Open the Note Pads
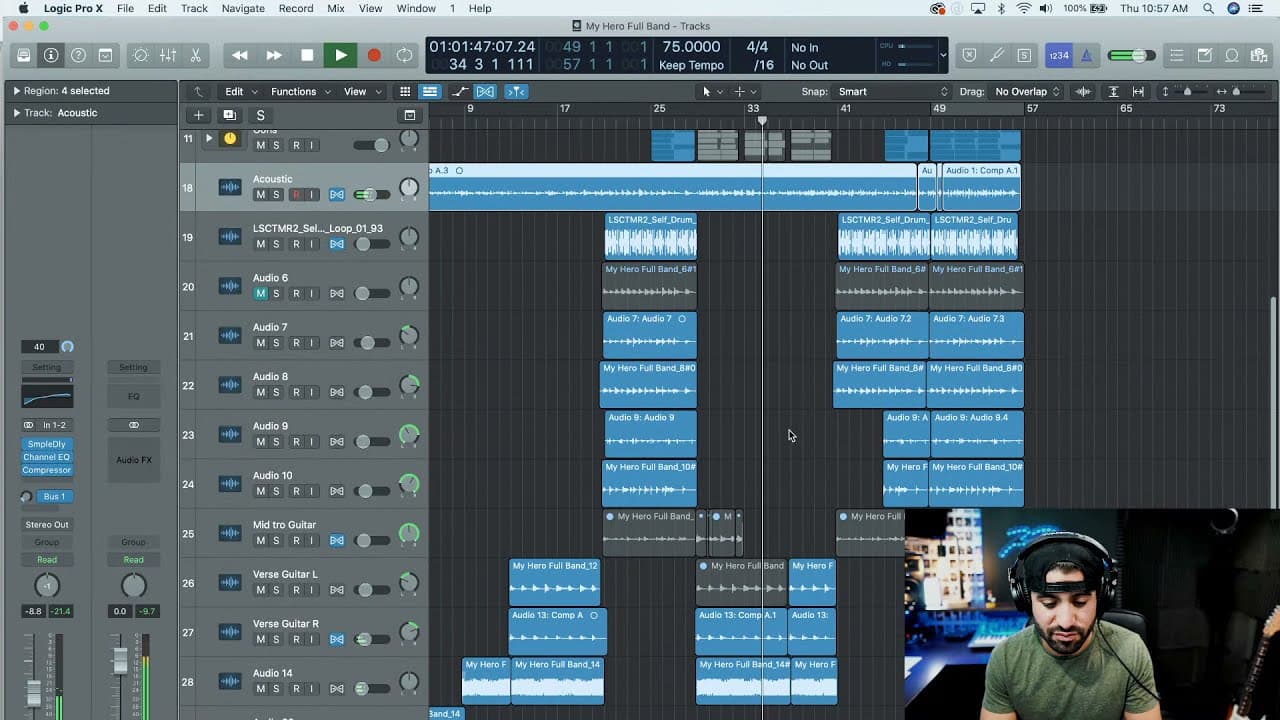 point(1205,56)
